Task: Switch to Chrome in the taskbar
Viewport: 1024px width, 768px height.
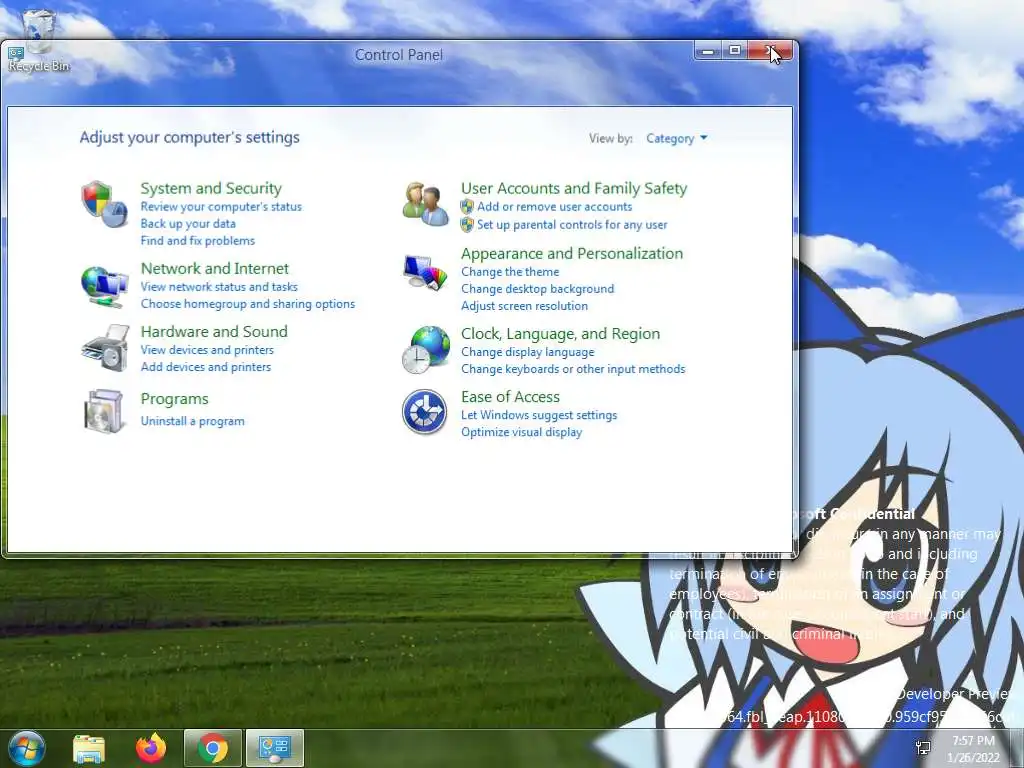Action: [213, 748]
